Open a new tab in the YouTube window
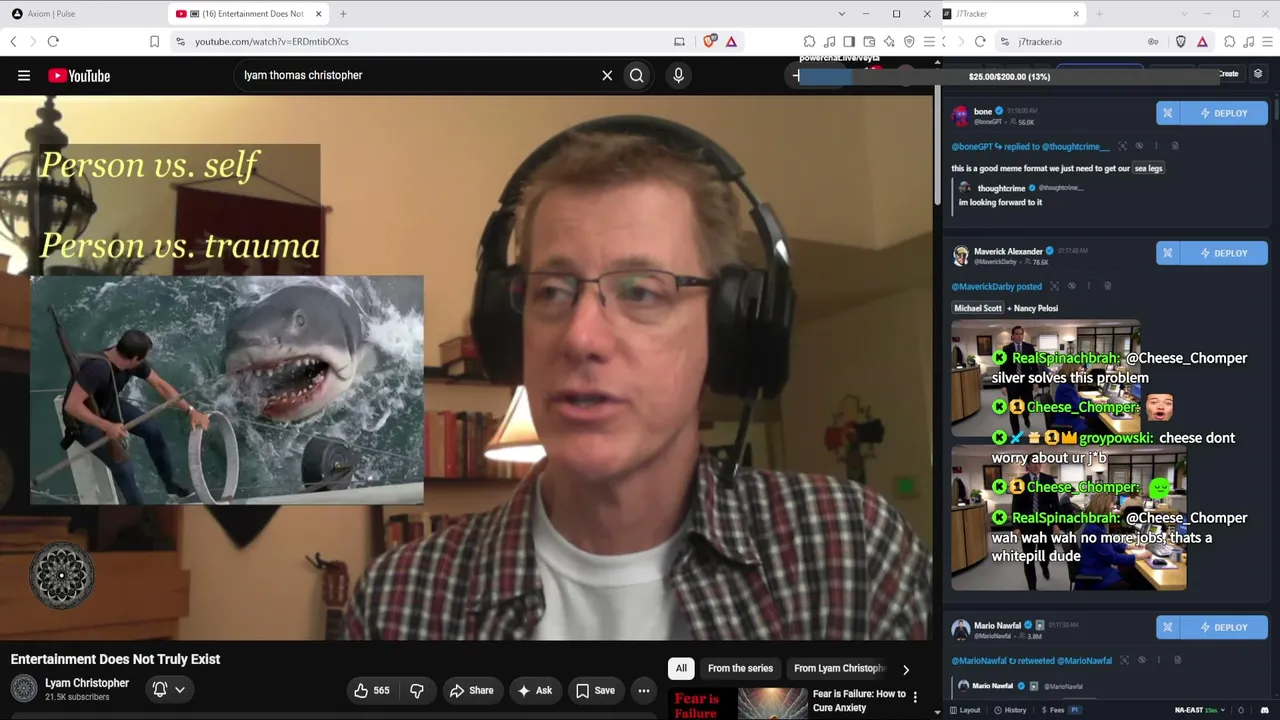Image resolution: width=1280 pixels, height=720 pixels. tap(343, 14)
